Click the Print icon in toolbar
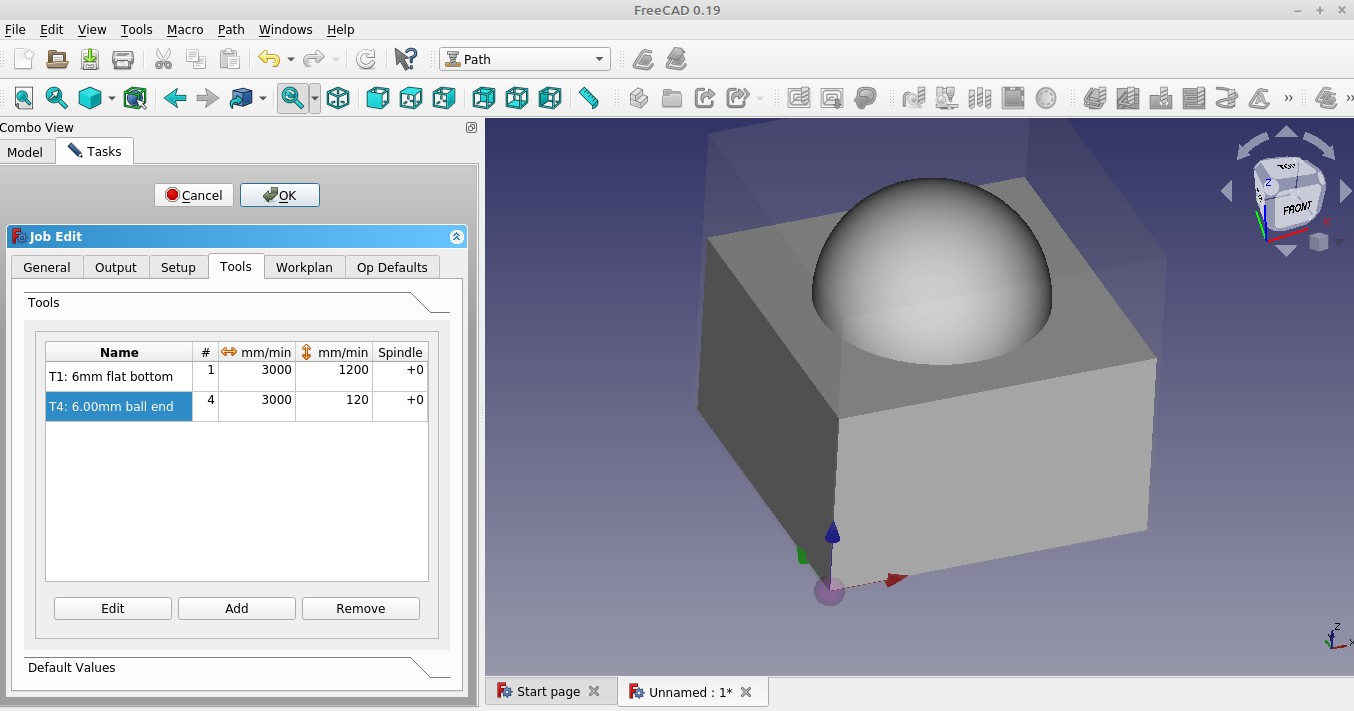The image size is (1354, 711). (123, 59)
